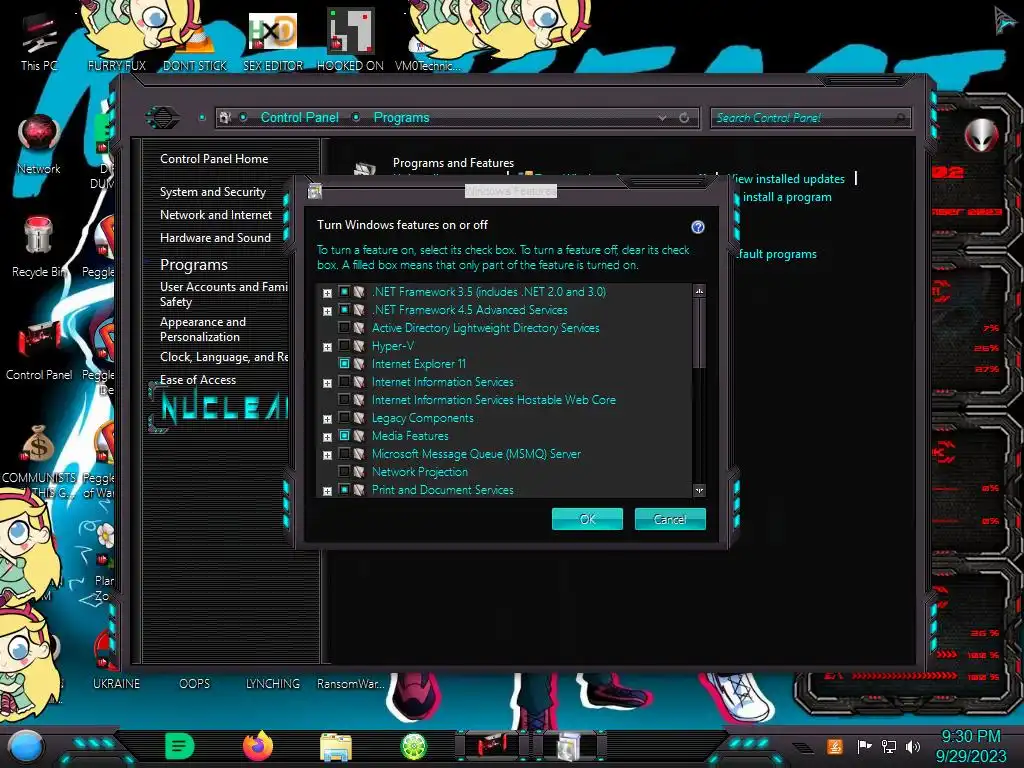The height and width of the screenshot is (768, 1024).
Task: Click the Windows Features title bar icon
Action: [x=315, y=191]
